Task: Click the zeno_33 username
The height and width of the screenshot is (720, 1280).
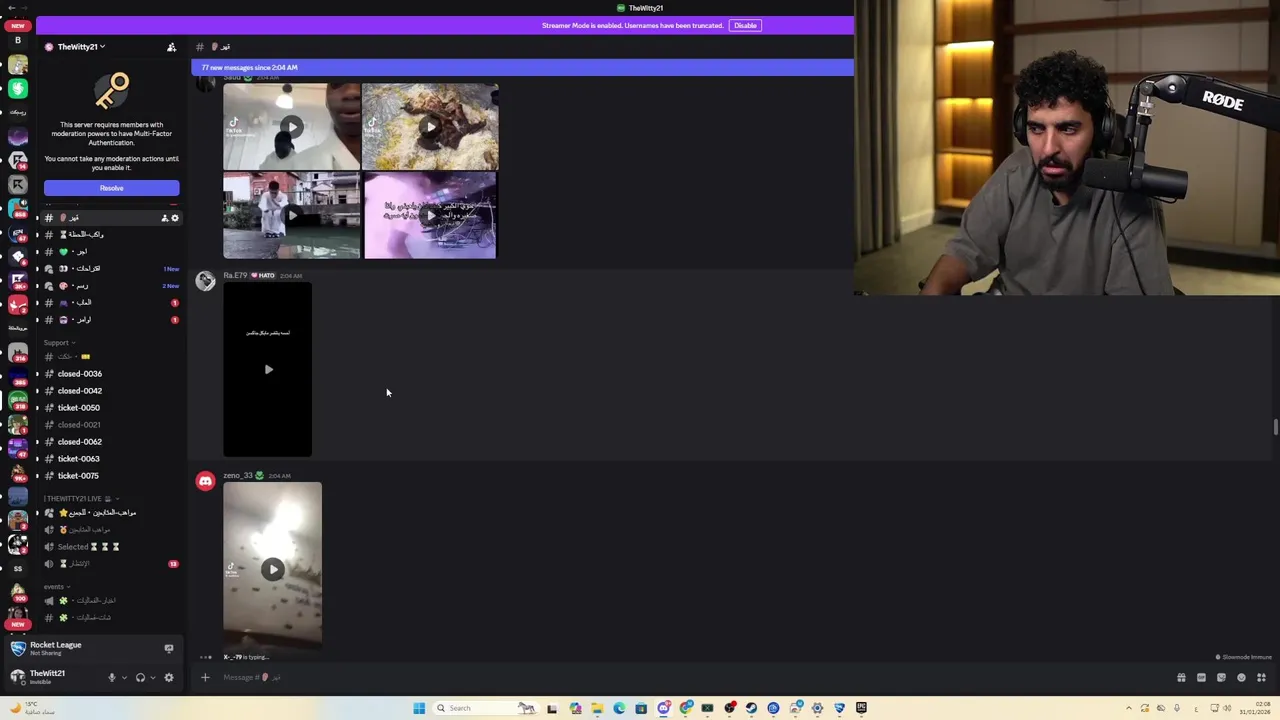Action: pos(238,475)
